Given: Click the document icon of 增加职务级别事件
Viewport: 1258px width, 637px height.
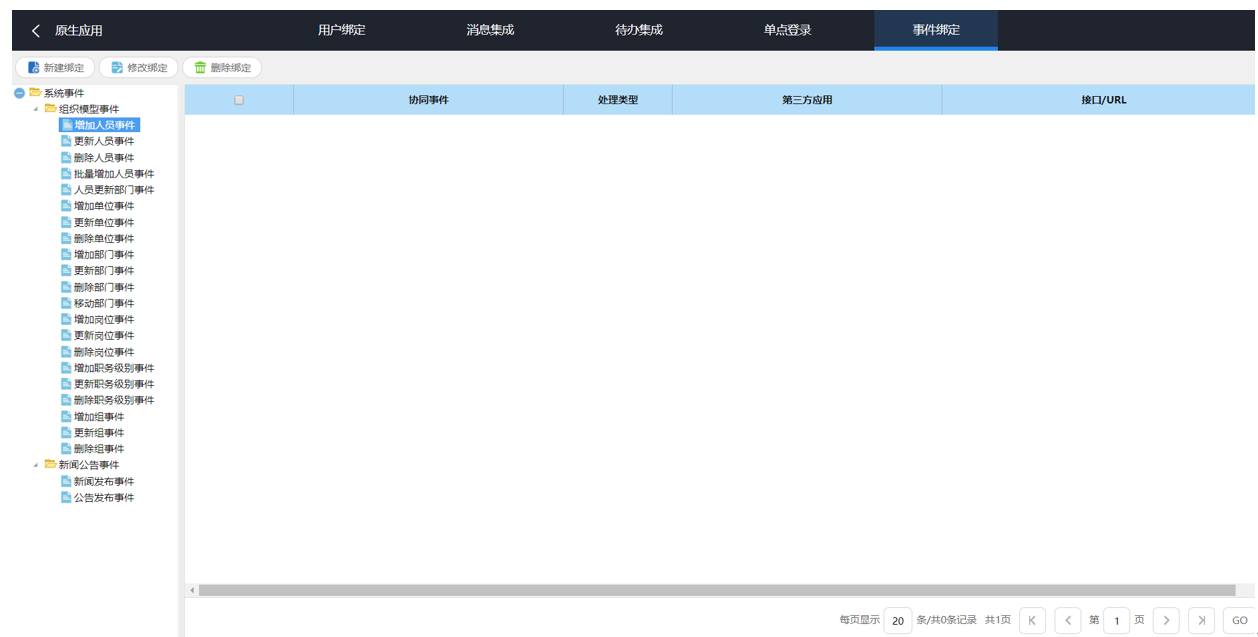Looking at the screenshot, I should pos(66,368).
